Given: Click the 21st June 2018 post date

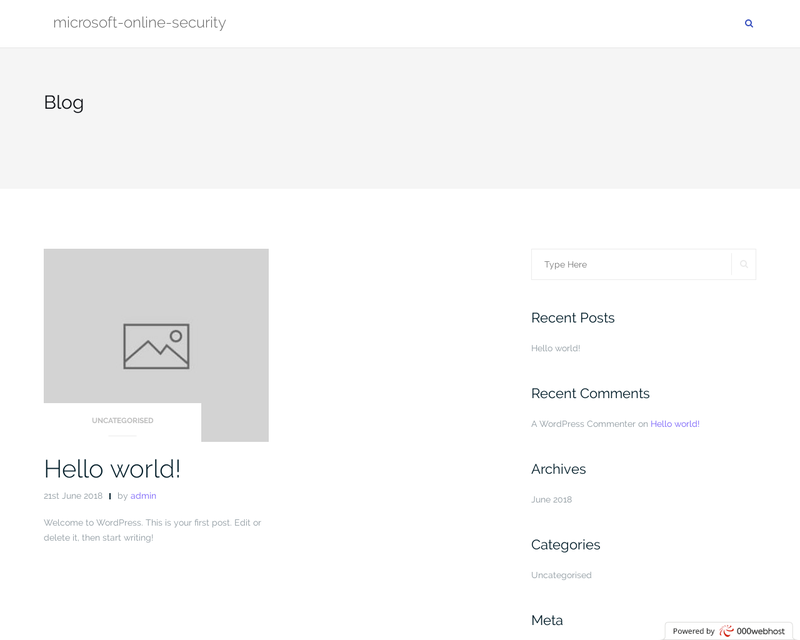Looking at the screenshot, I should (73, 496).
